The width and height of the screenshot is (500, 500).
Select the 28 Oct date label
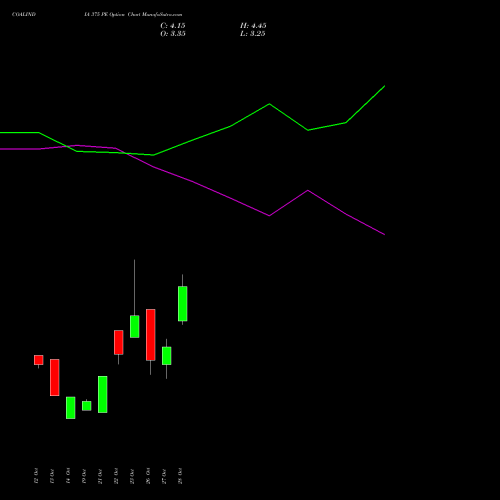point(180,476)
